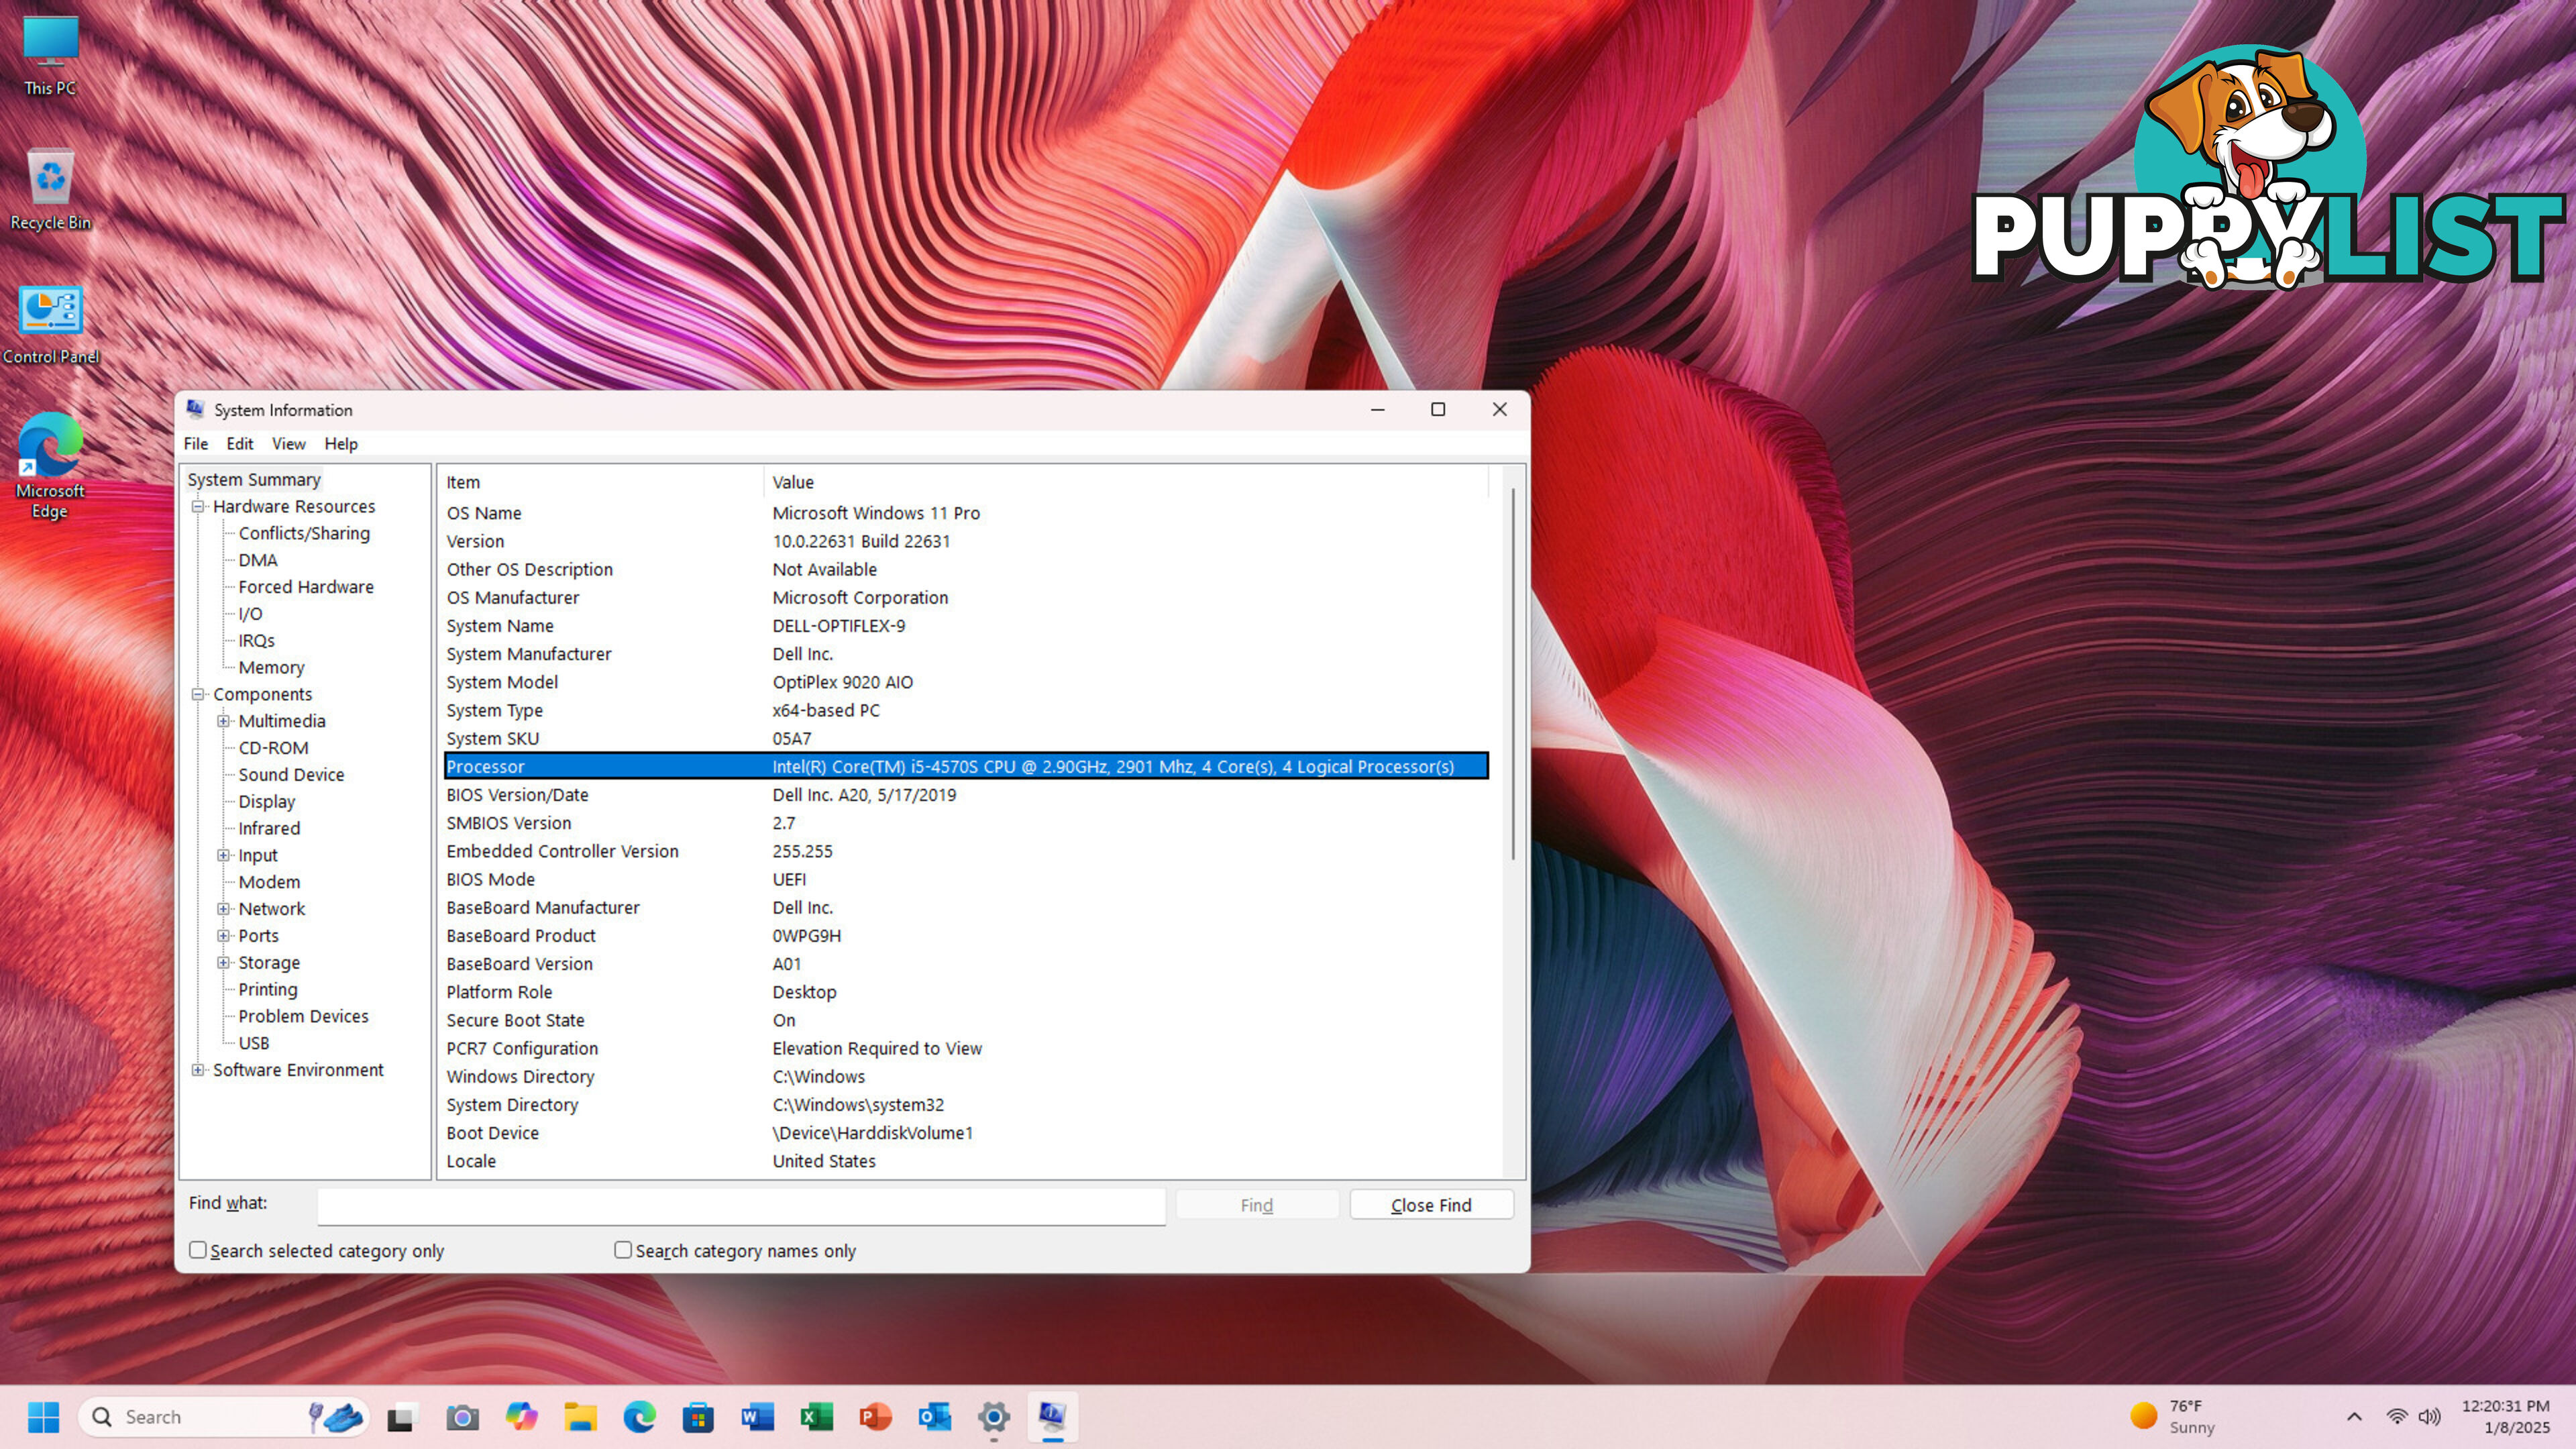Click the Windows Start button
The height and width of the screenshot is (1449, 2576).
(43, 1416)
